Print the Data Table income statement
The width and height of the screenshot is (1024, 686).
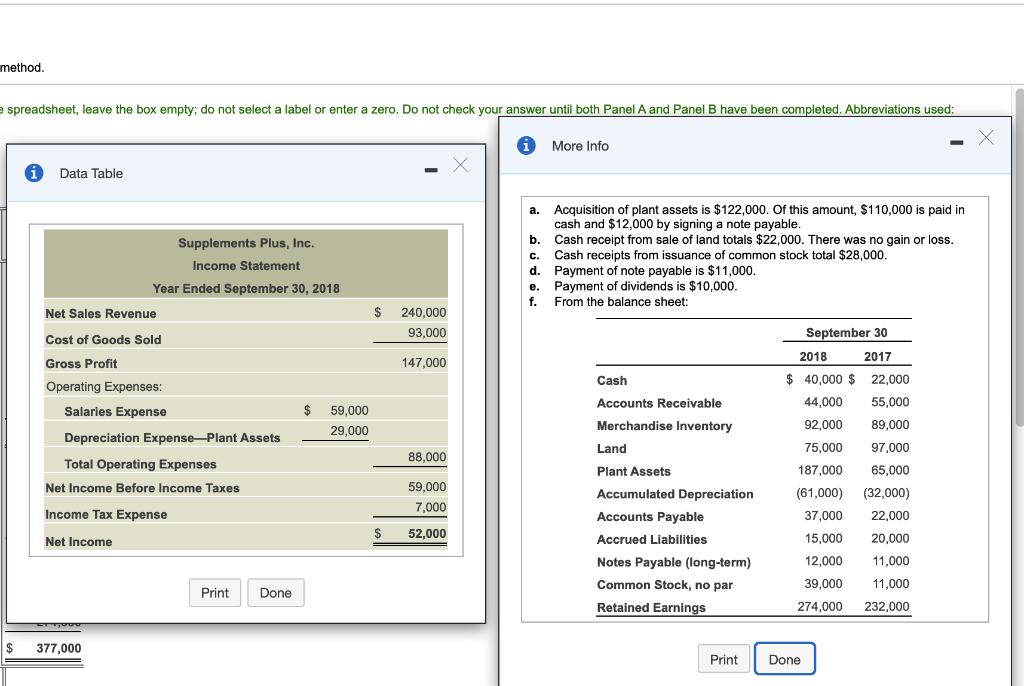coord(215,593)
